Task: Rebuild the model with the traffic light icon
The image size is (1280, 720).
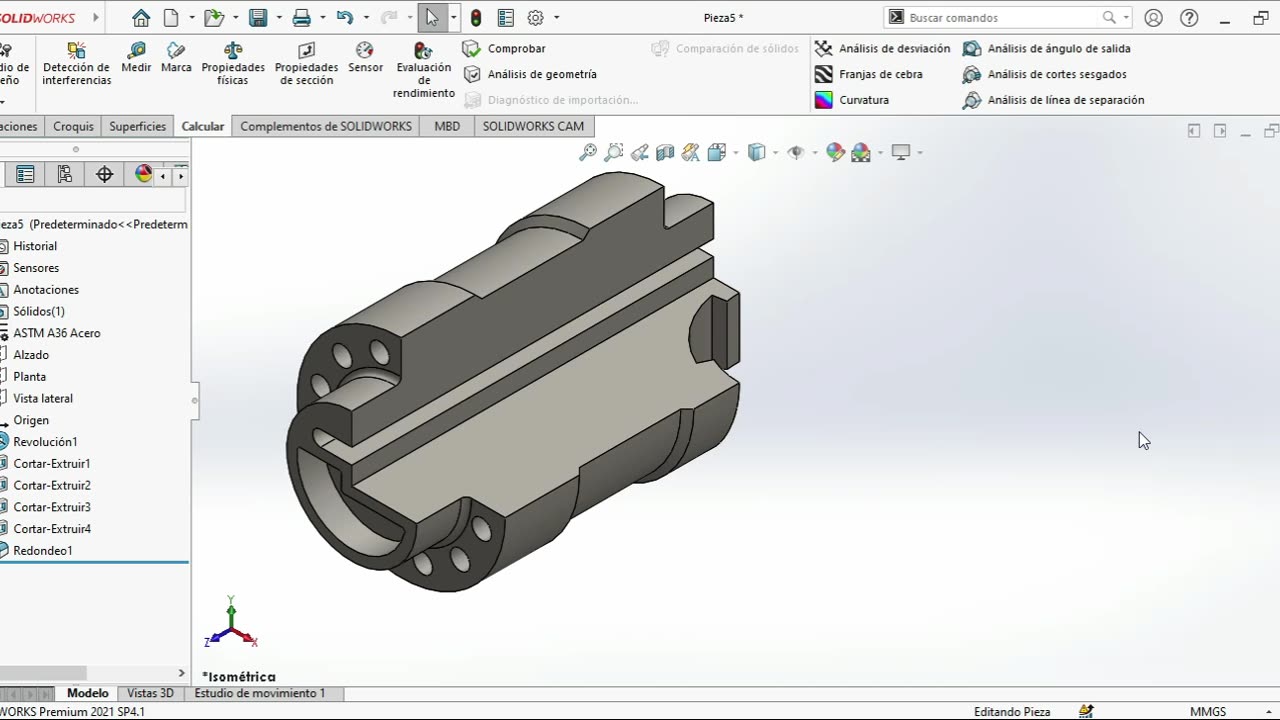Action: tap(476, 17)
